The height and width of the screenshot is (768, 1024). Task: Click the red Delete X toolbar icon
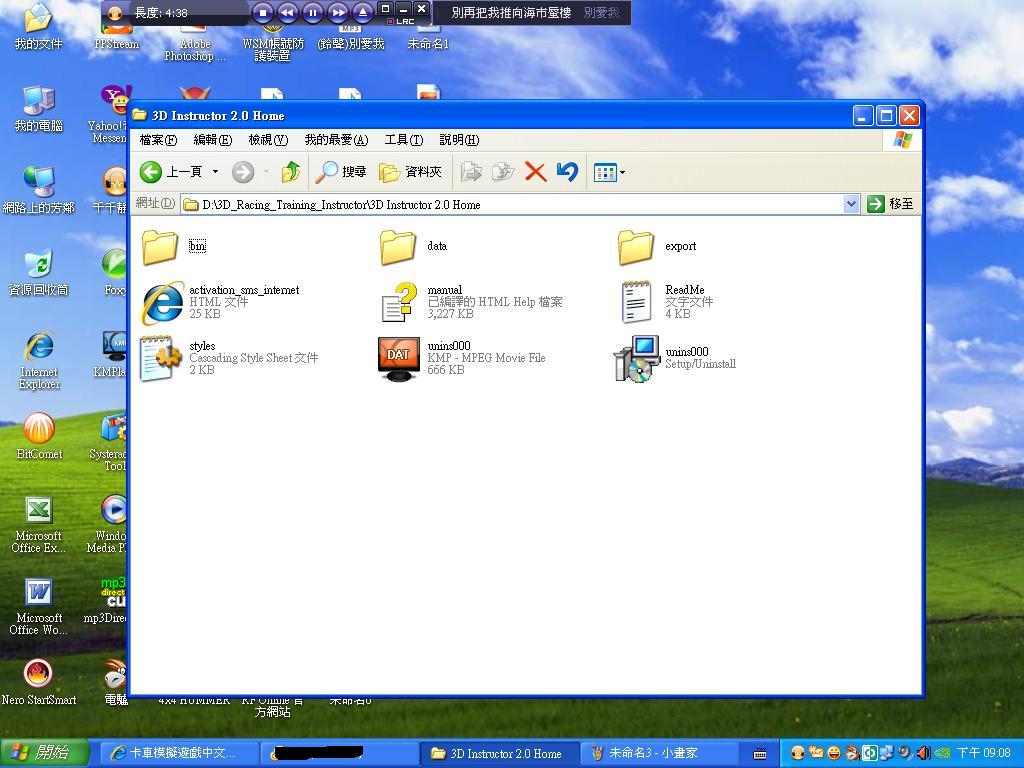(x=535, y=172)
